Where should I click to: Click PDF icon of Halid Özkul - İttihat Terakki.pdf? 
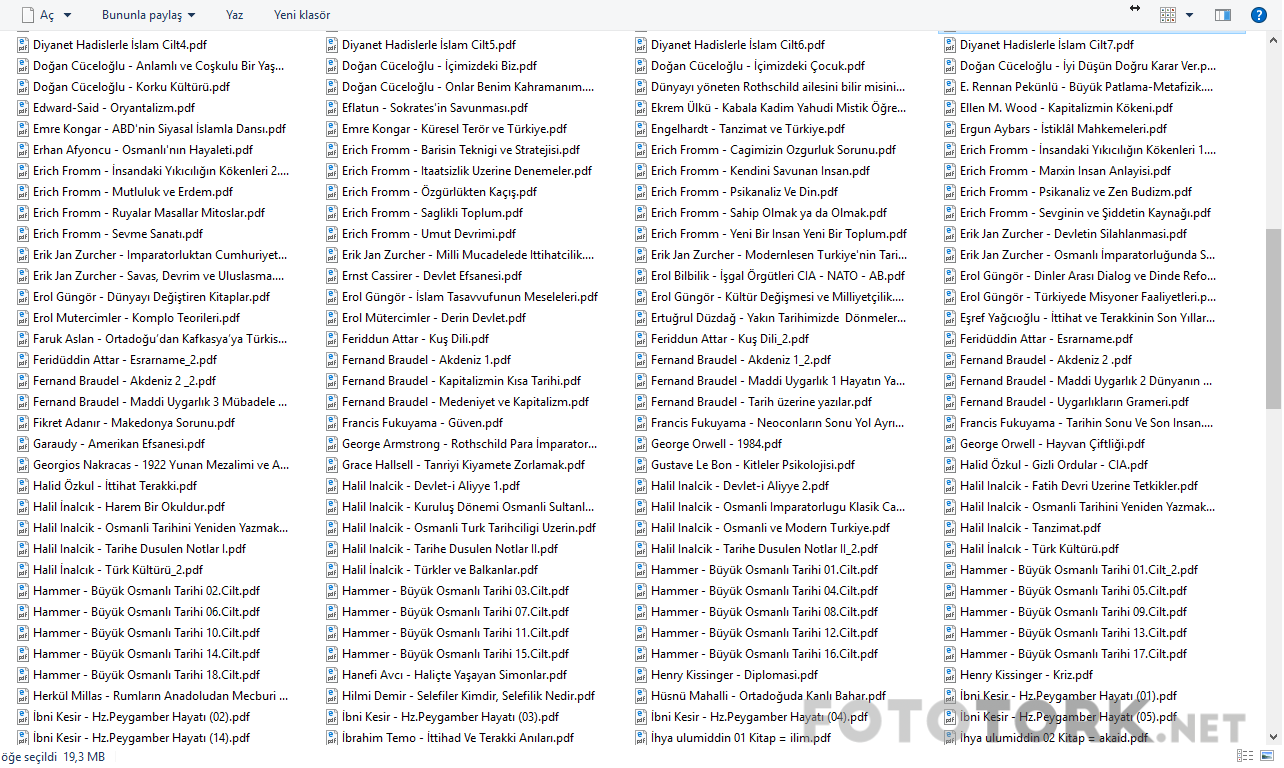tap(22, 486)
